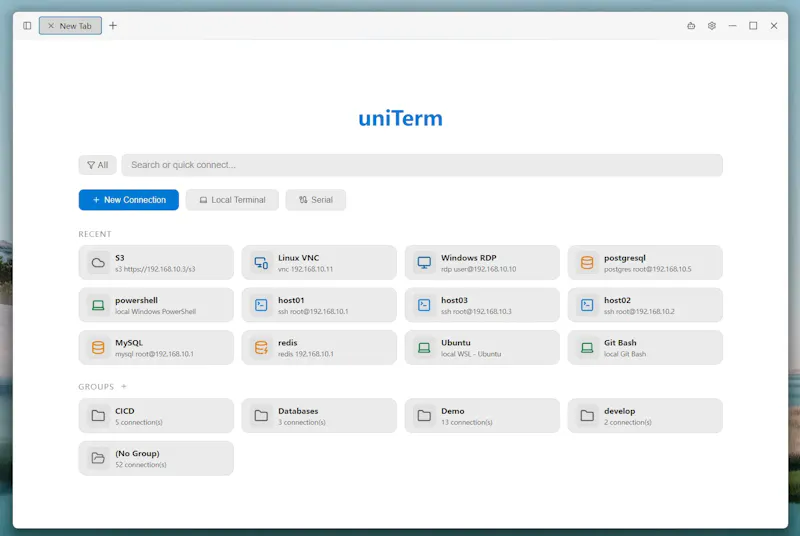800x536 pixels.
Task: Focus the Search or quick connect field
Action: (422, 165)
